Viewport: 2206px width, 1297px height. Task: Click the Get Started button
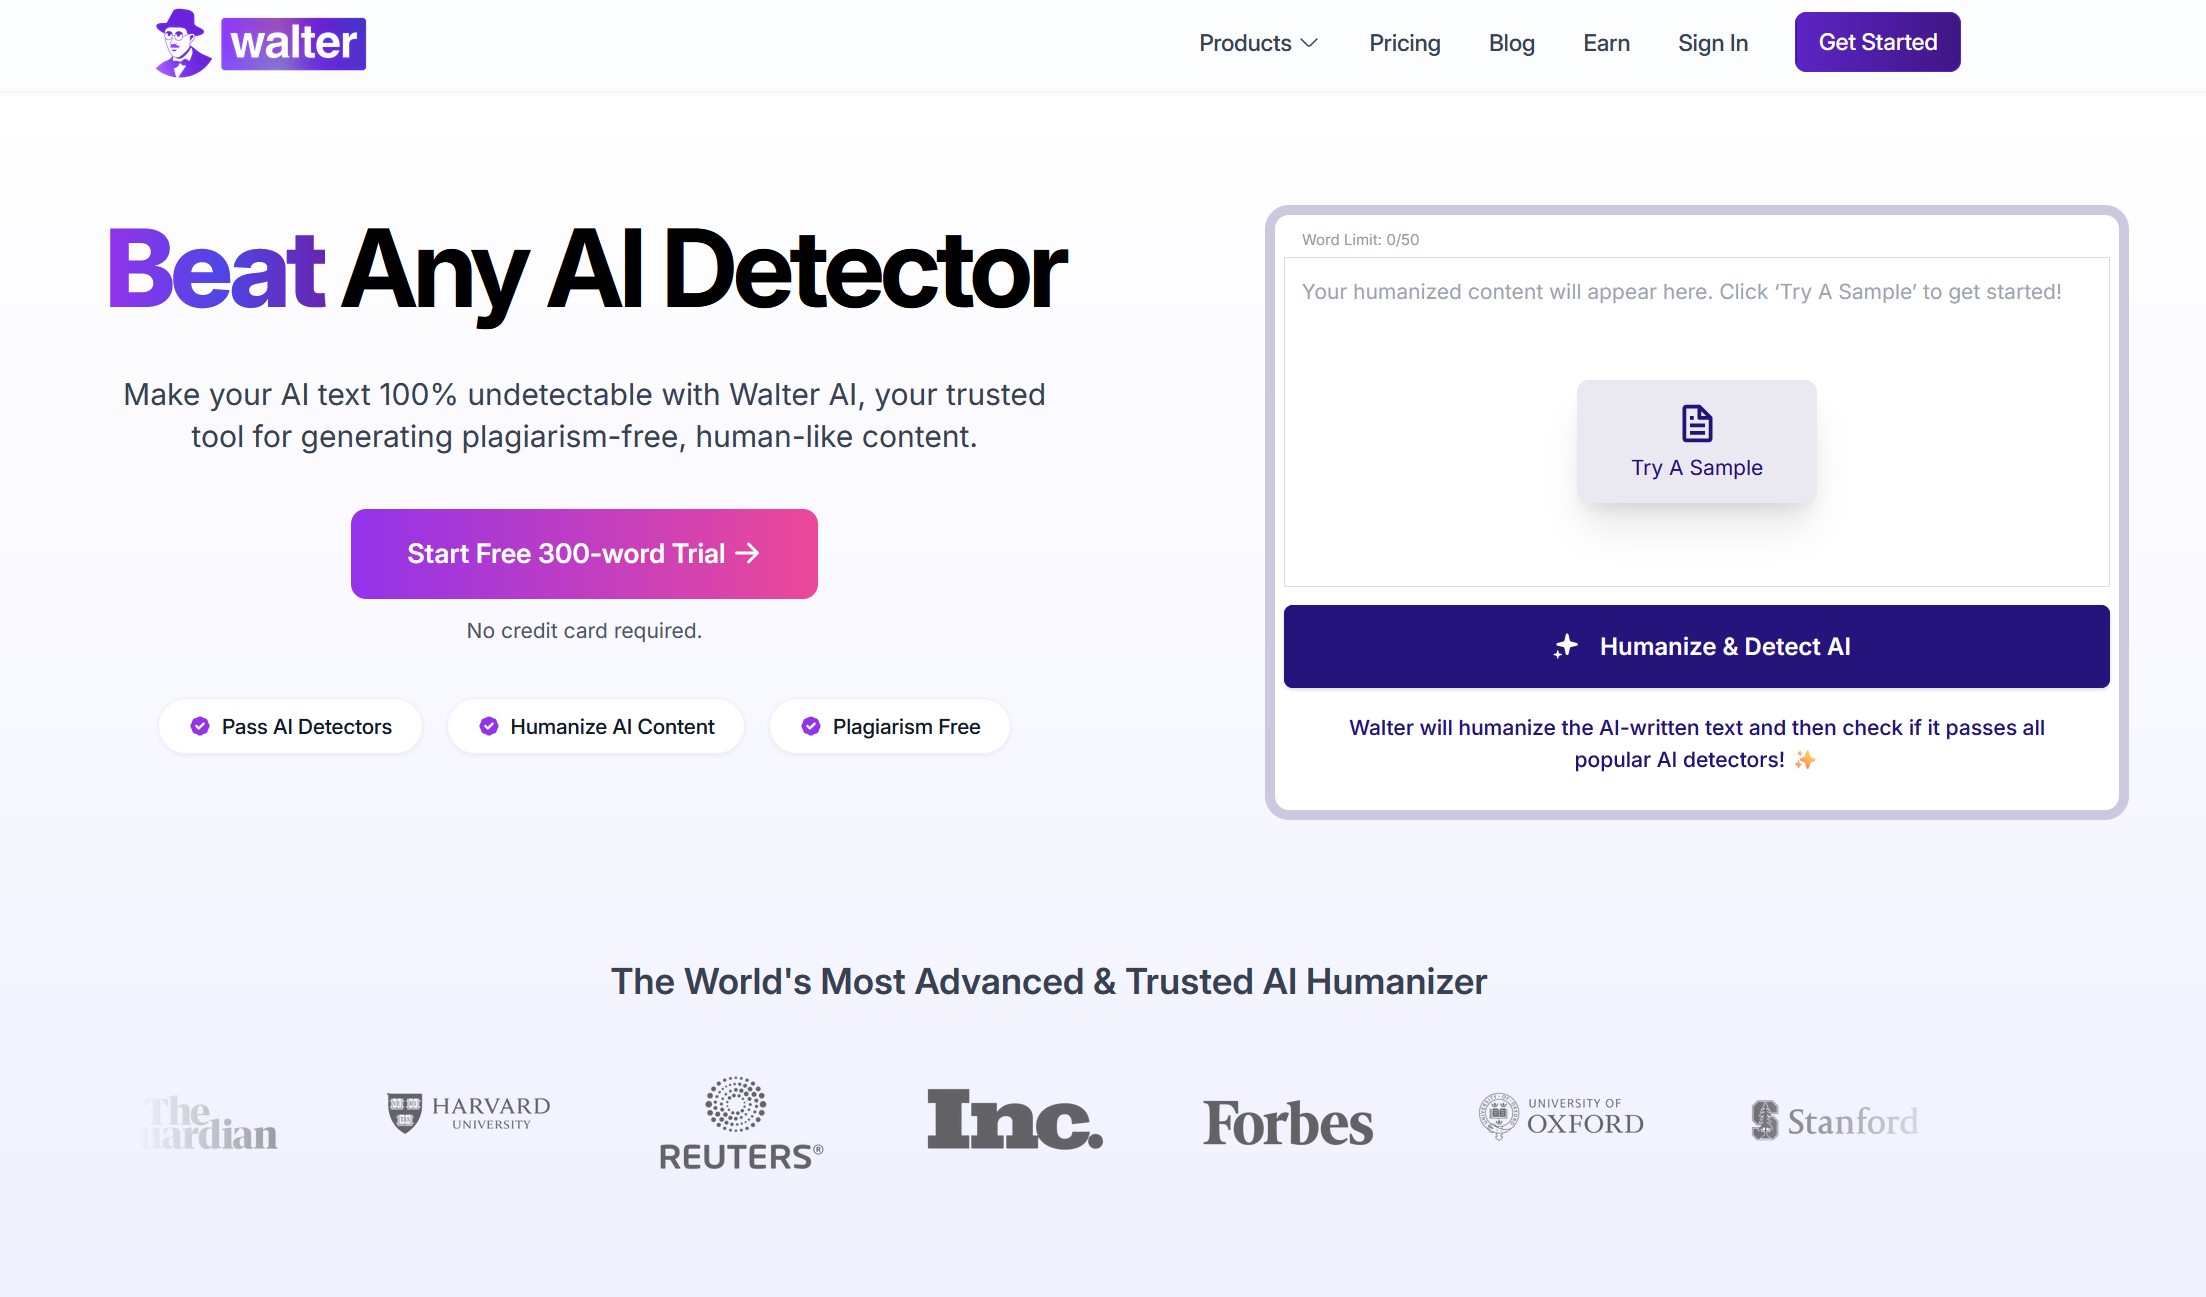[x=1877, y=42]
